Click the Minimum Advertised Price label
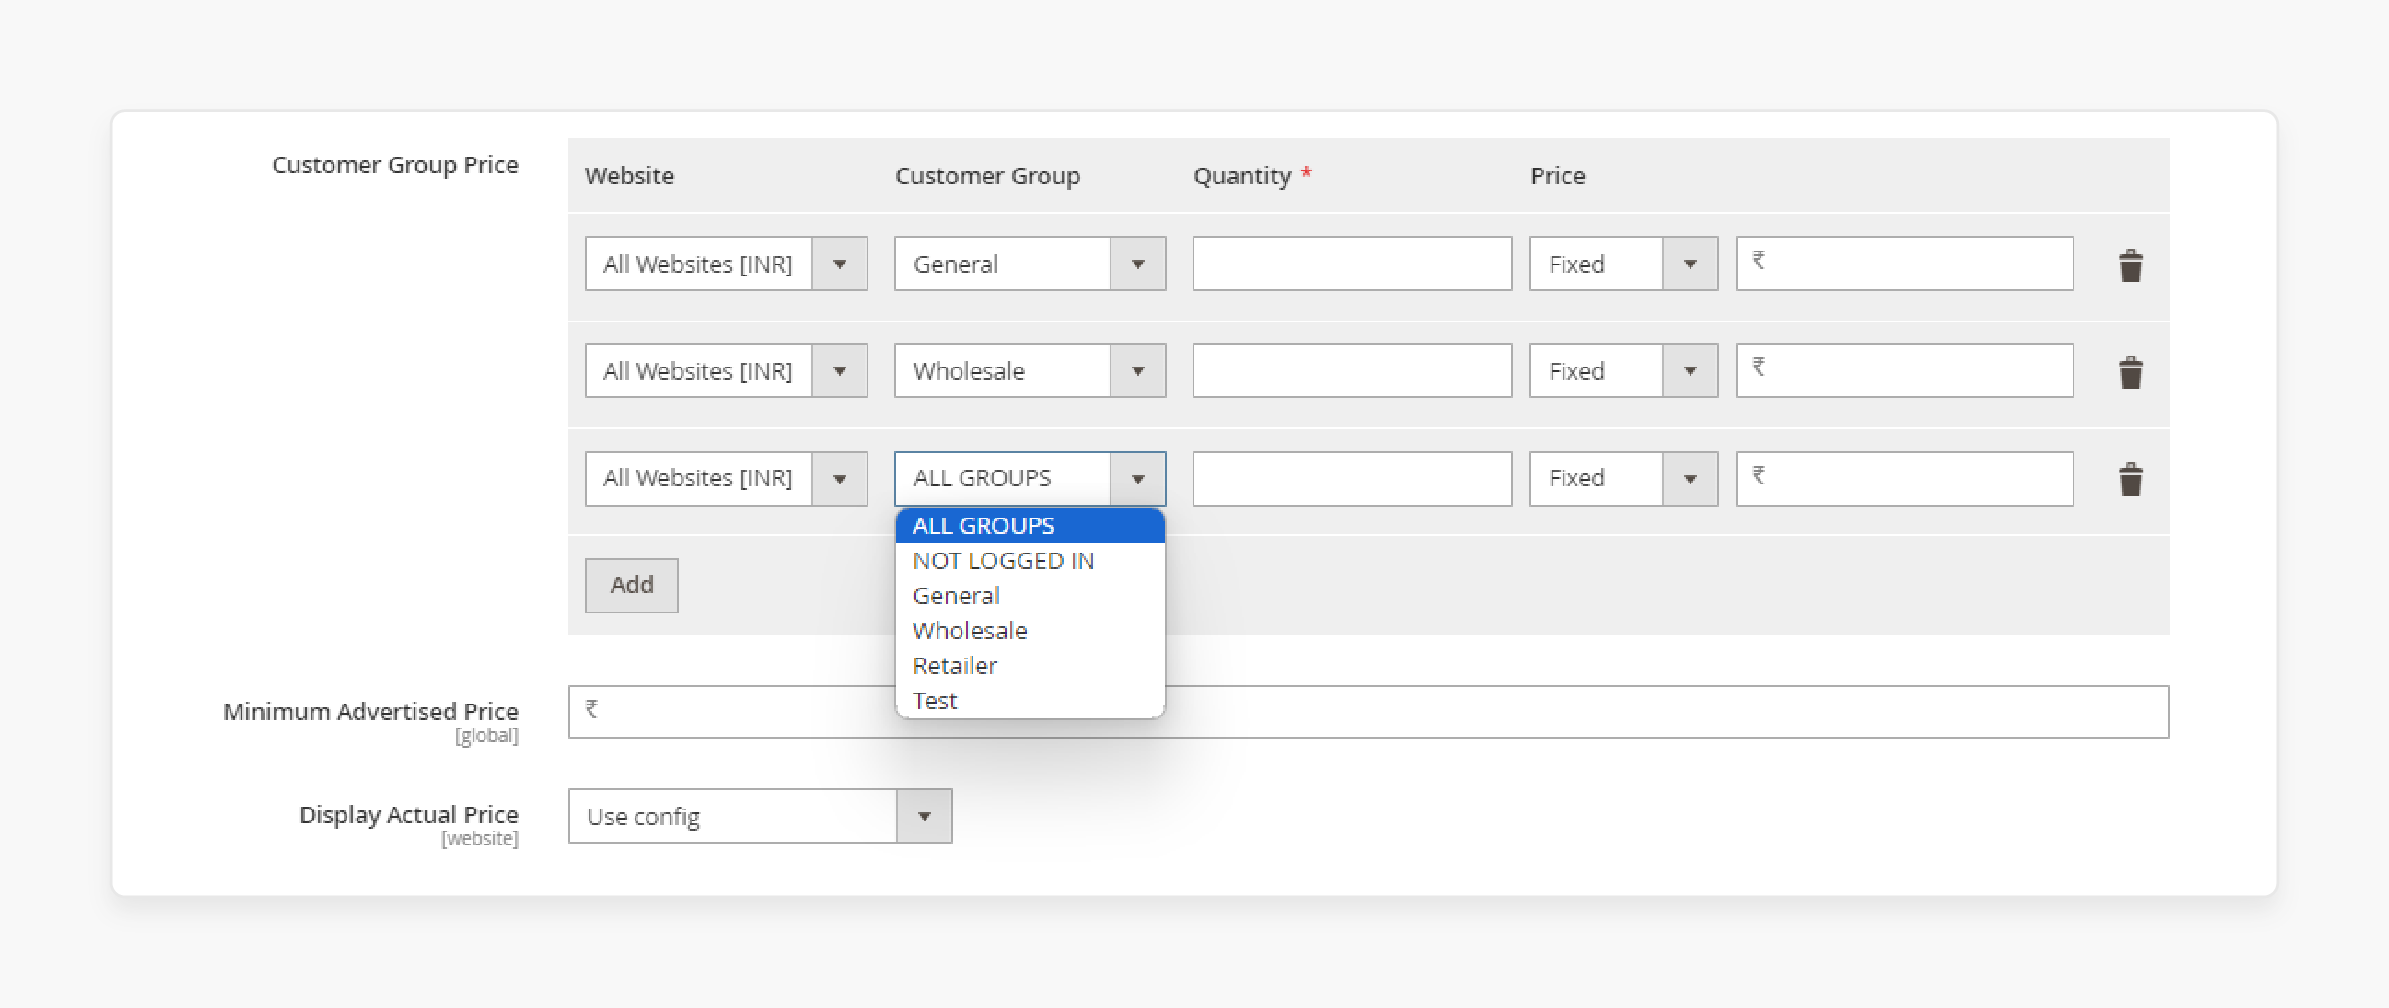The height and width of the screenshot is (1008, 2389). click(x=371, y=712)
